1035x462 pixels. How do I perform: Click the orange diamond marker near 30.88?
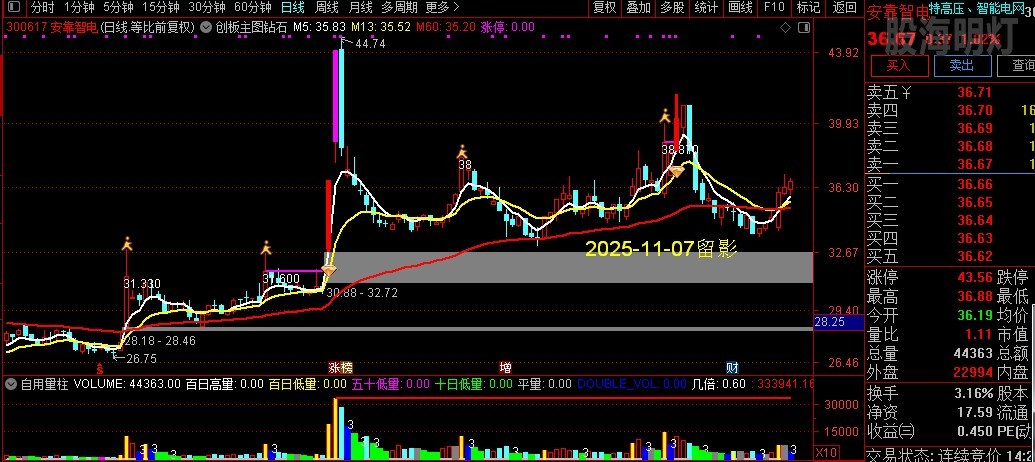click(328, 267)
